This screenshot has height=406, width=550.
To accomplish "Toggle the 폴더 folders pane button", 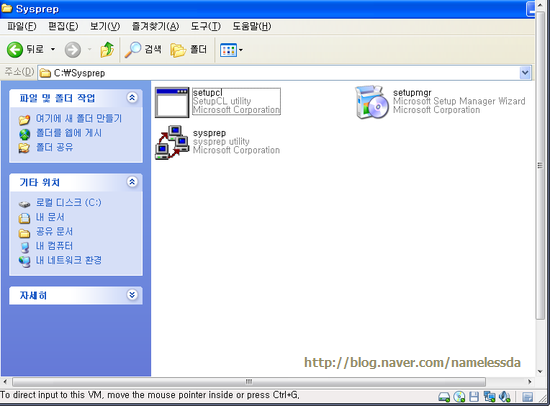I will click(x=189, y=49).
